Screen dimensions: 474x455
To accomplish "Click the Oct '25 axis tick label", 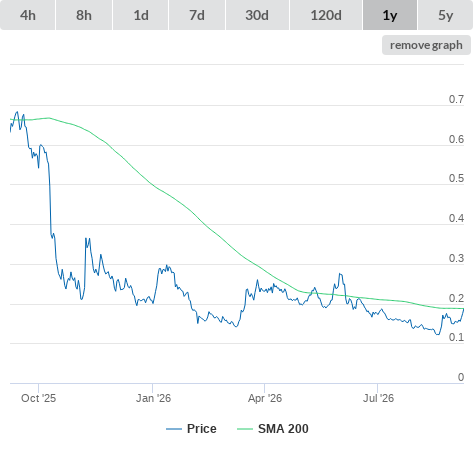I will (38, 398).
